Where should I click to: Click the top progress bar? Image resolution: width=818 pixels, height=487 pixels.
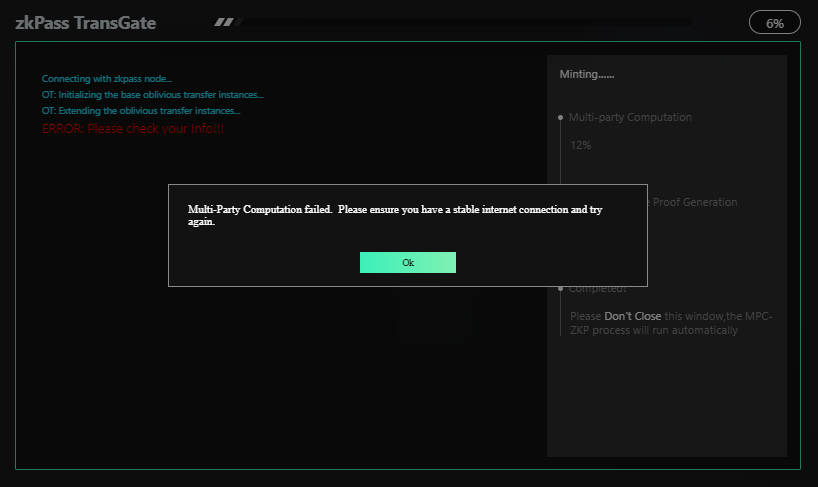(453, 22)
